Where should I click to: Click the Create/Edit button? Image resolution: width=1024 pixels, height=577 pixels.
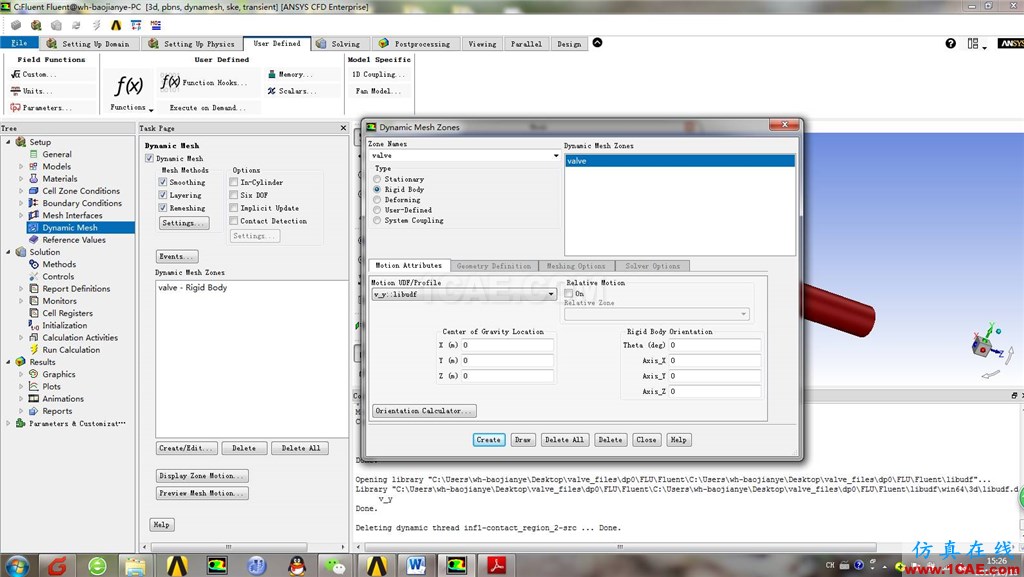186,448
